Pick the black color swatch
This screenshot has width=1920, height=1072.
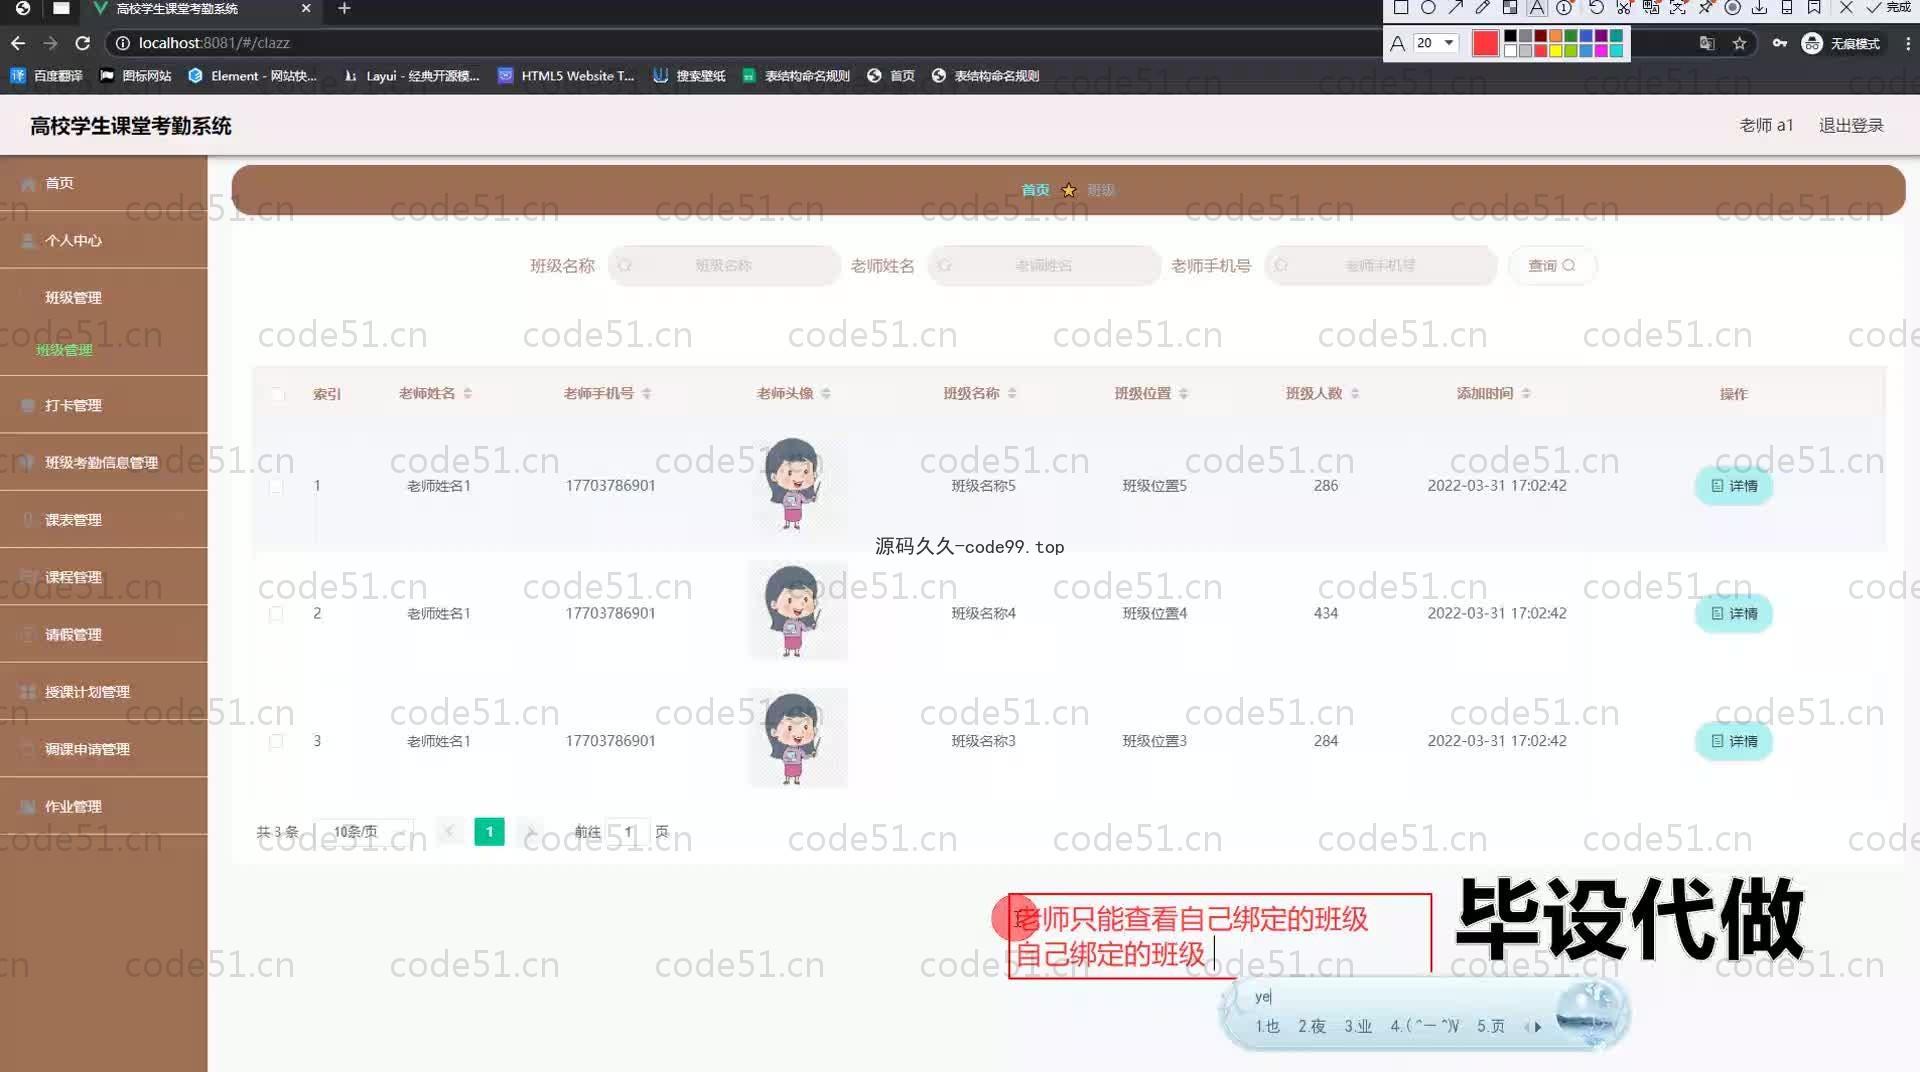(x=1510, y=36)
